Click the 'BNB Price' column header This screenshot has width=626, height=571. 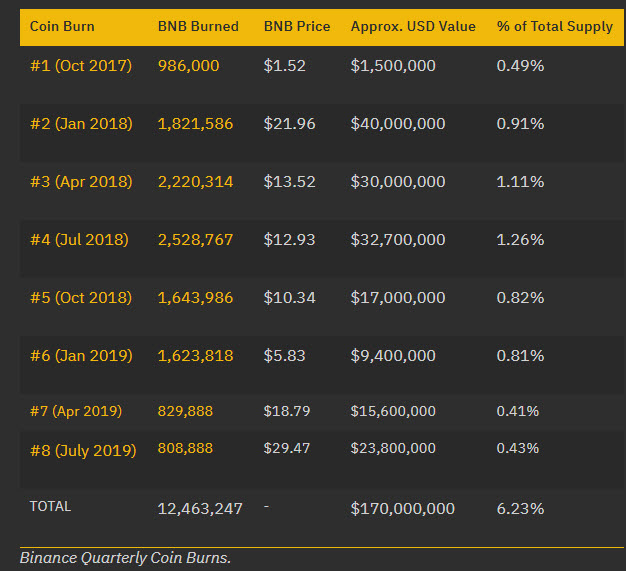pyautogui.click(x=297, y=26)
